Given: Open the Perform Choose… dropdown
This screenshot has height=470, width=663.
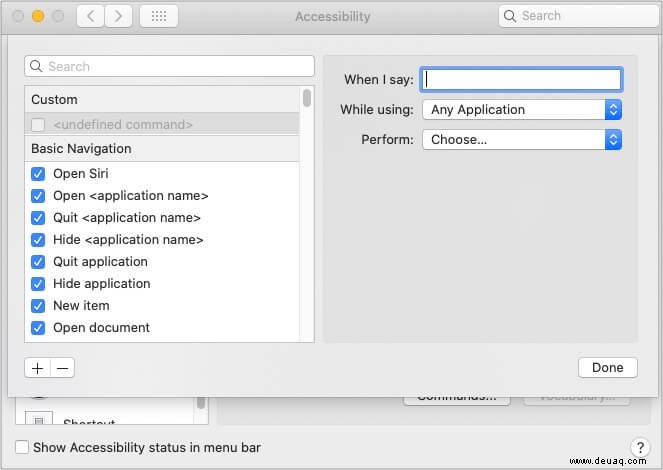Looking at the screenshot, I should click(x=522, y=139).
